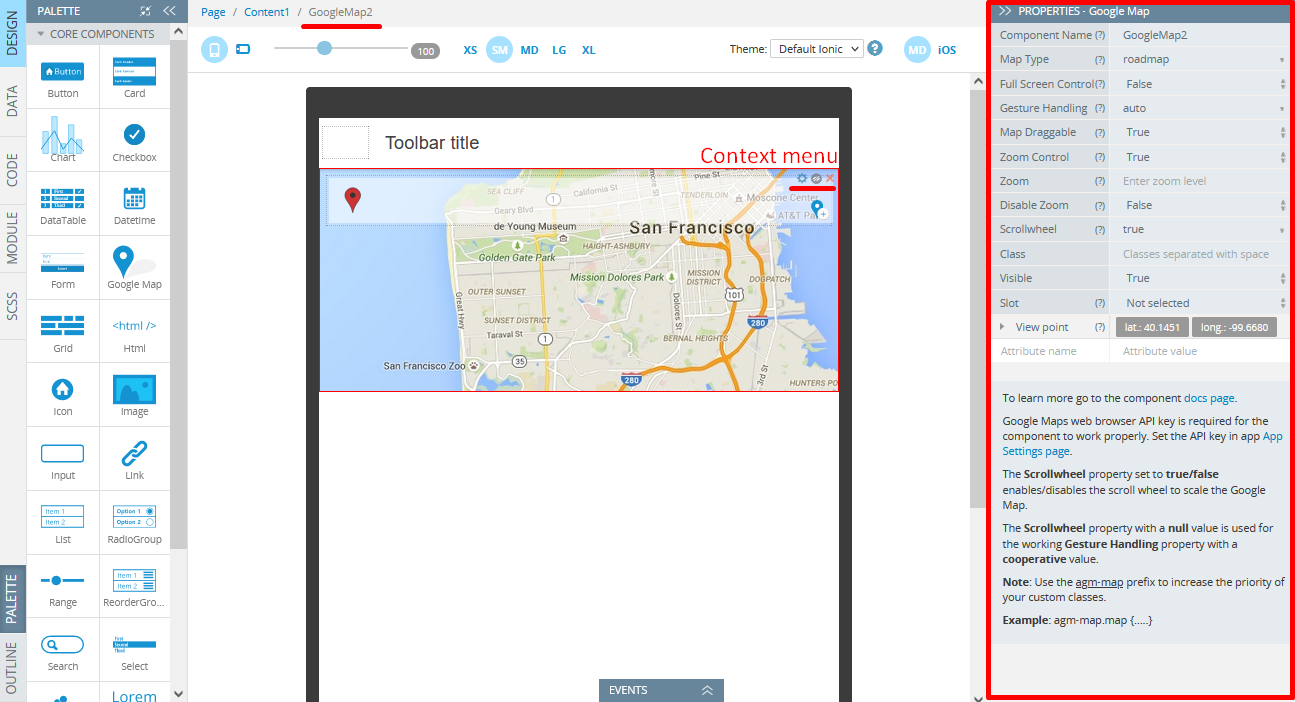Pin the palette panel with the expand icon

coord(146,11)
